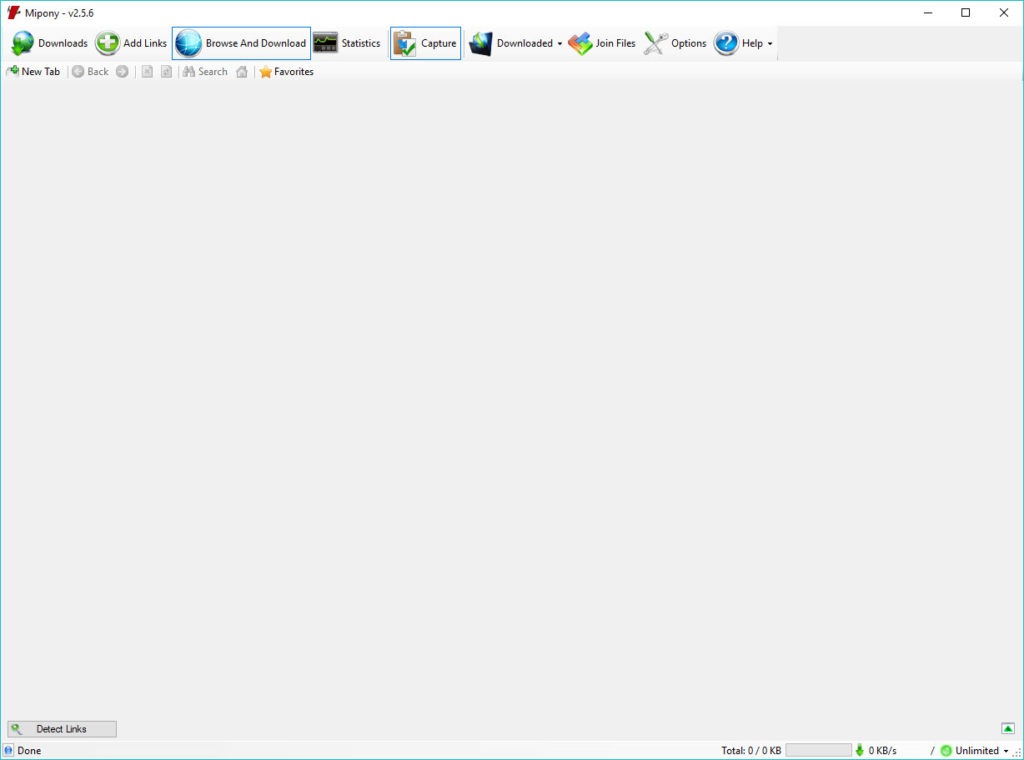Click the Total: 0 / 0 KB text

pyautogui.click(x=751, y=751)
